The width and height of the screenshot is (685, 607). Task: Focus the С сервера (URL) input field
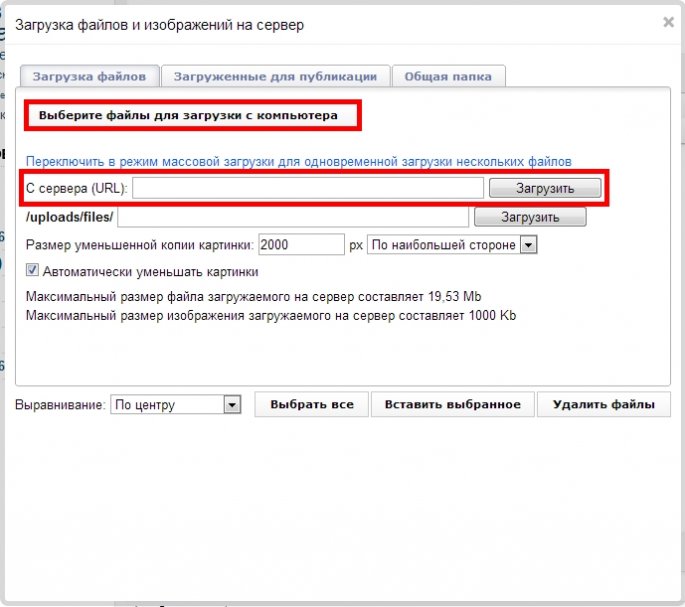[308, 188]
